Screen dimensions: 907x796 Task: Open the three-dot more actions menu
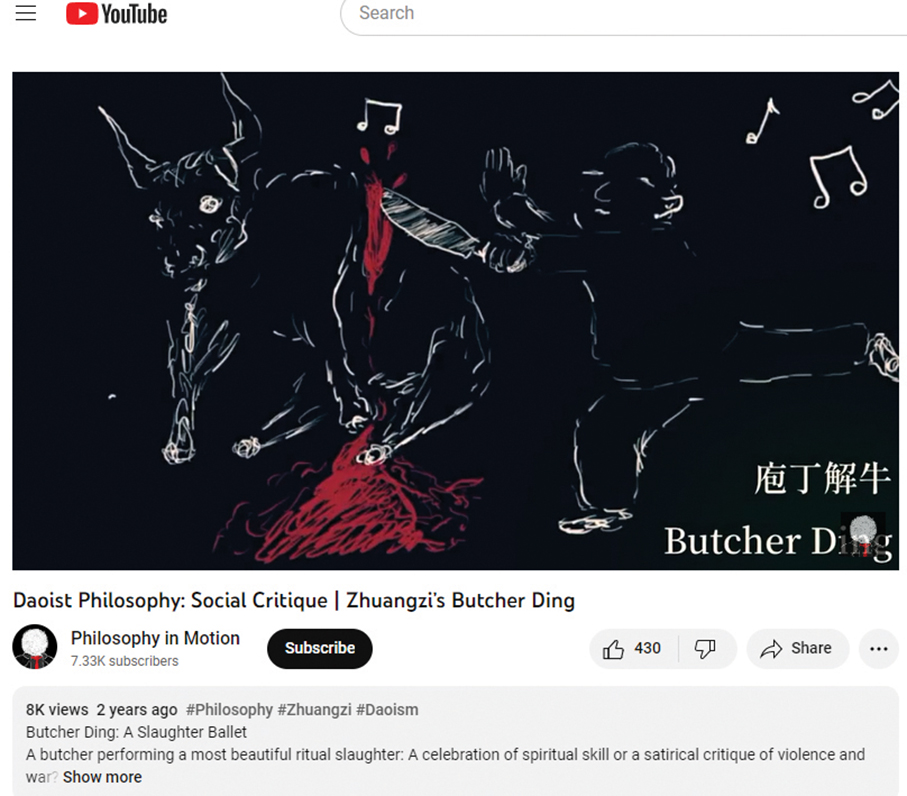point(879,648)
